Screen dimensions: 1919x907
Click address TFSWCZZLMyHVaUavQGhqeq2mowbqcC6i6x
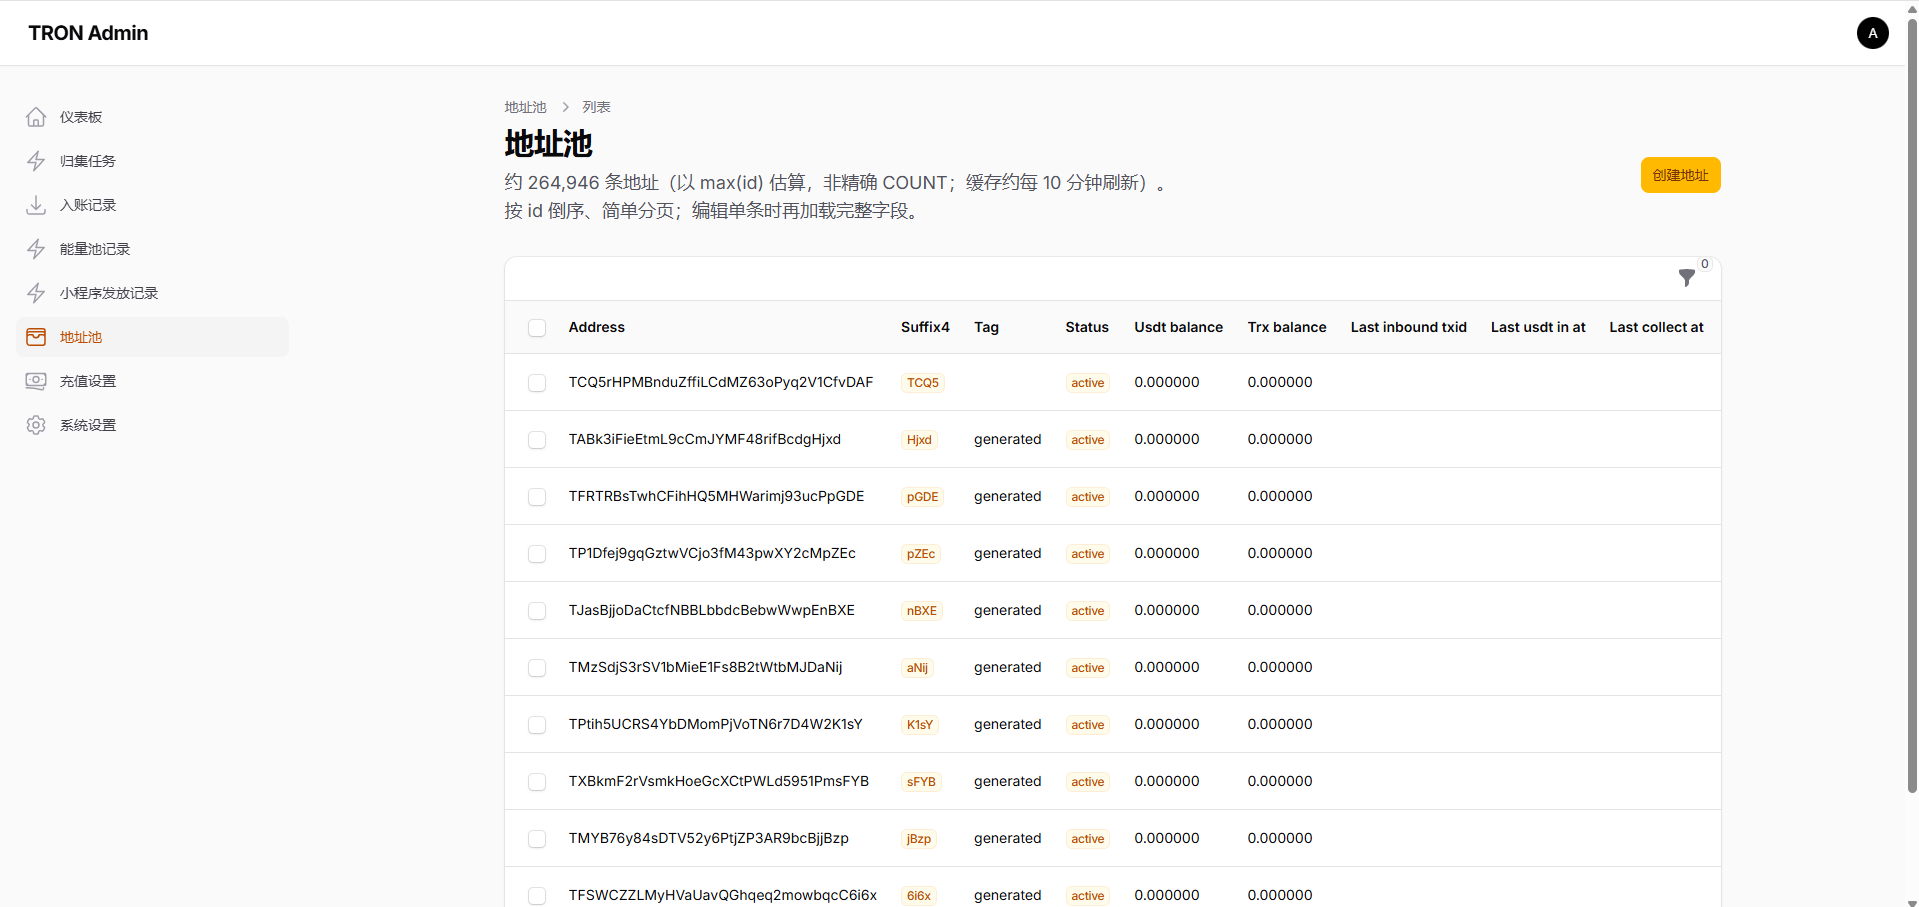[723, 895]
